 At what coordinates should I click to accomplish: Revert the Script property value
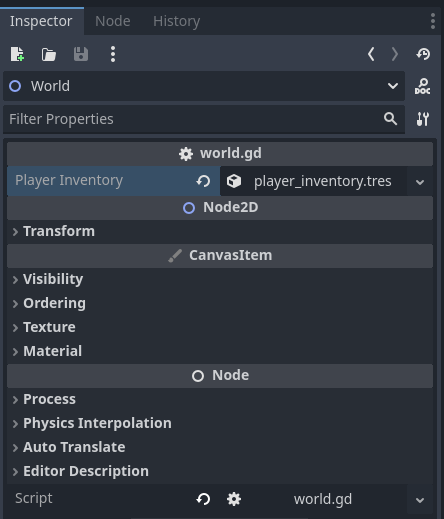[203, 499]
